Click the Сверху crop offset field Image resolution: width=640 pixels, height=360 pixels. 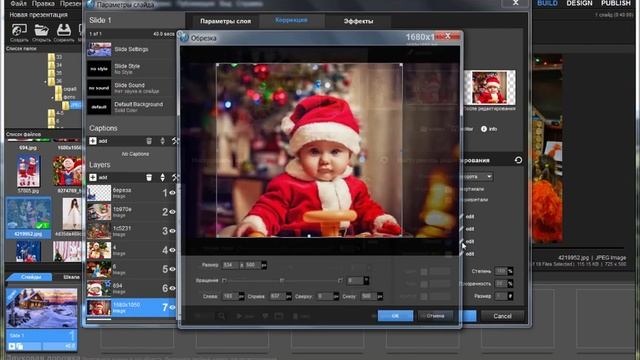325,296
